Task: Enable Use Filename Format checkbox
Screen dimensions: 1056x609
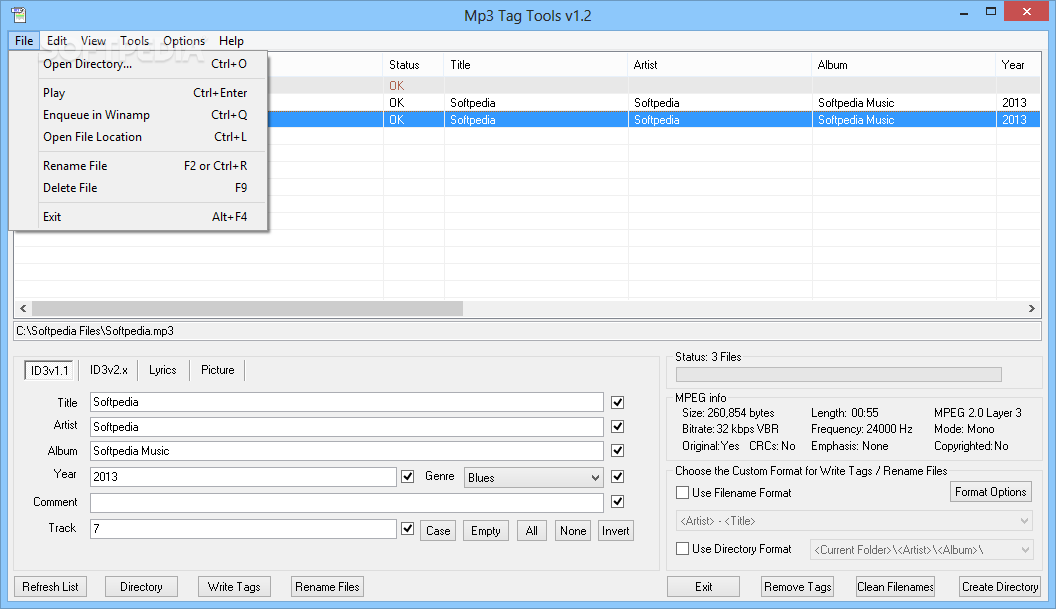Action: [x=682, y=492]
